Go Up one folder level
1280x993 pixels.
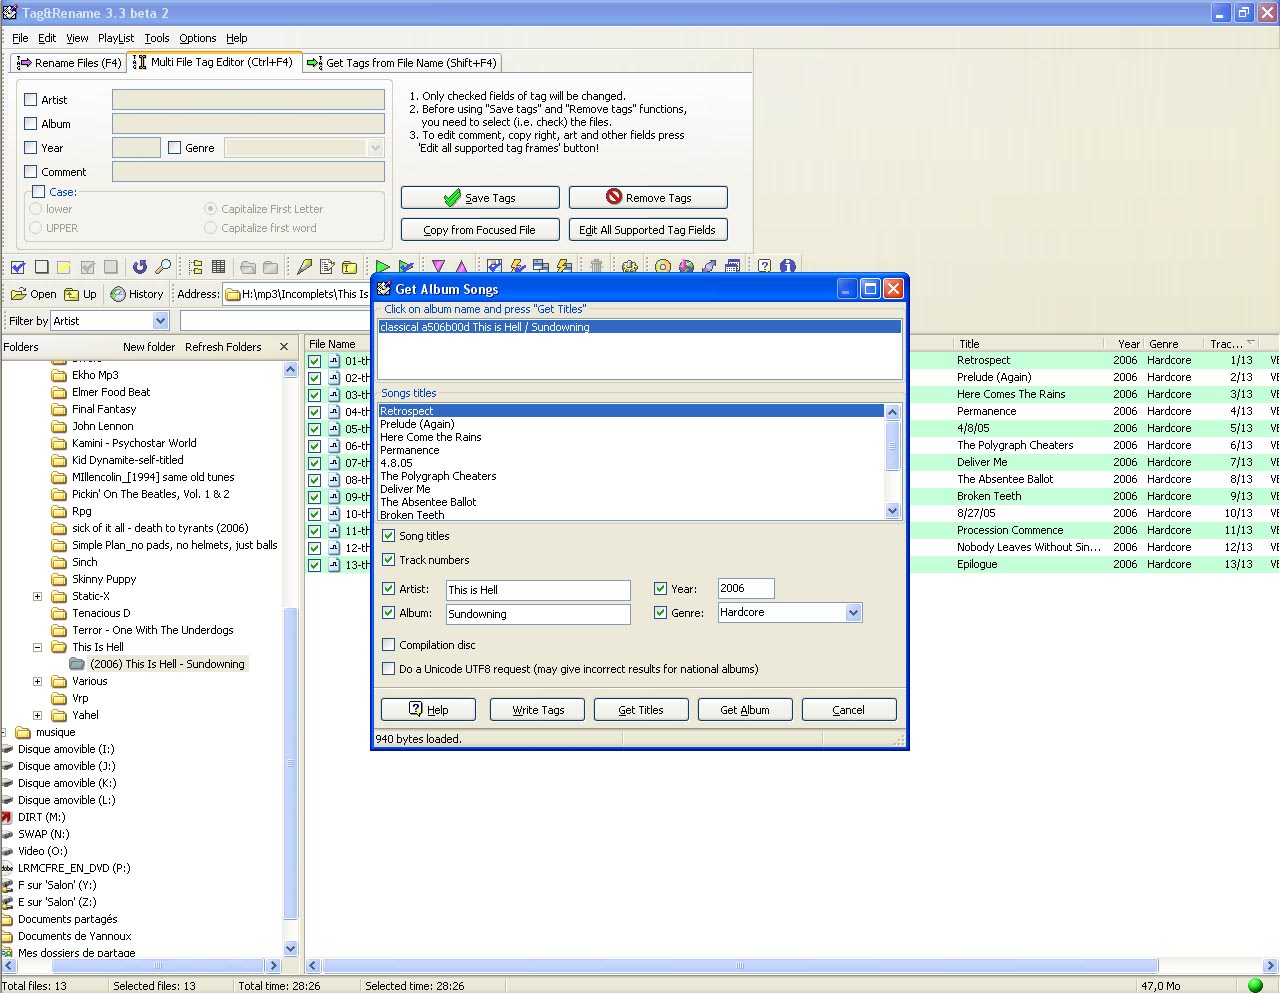(81, 294)
